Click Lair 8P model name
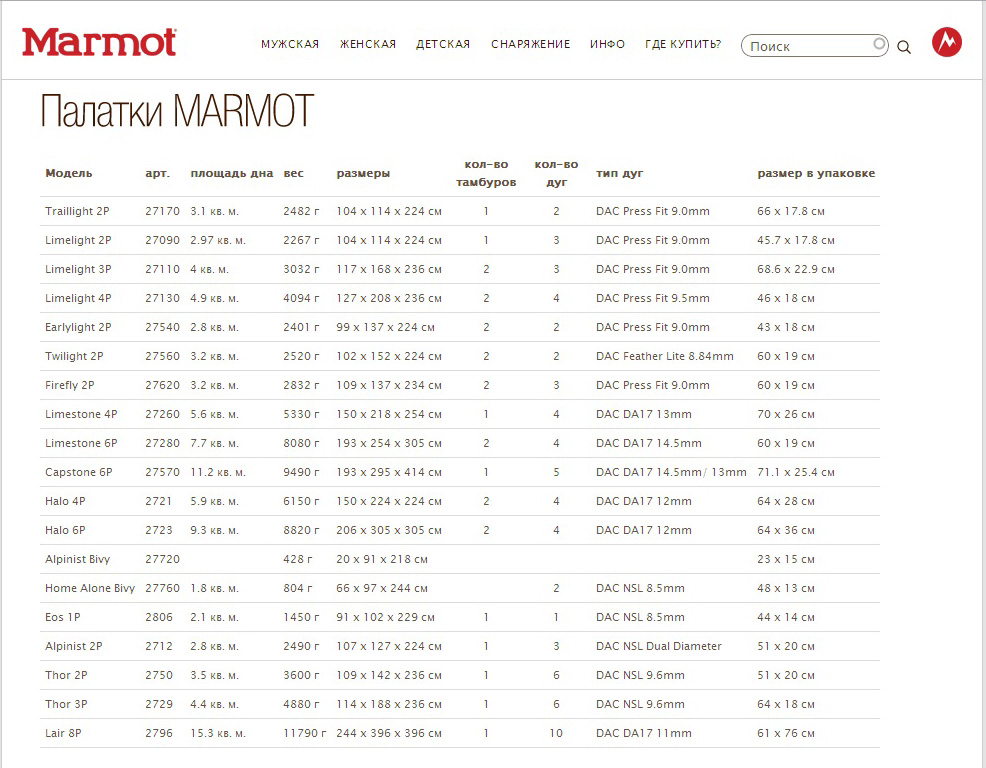 point(63,733)
